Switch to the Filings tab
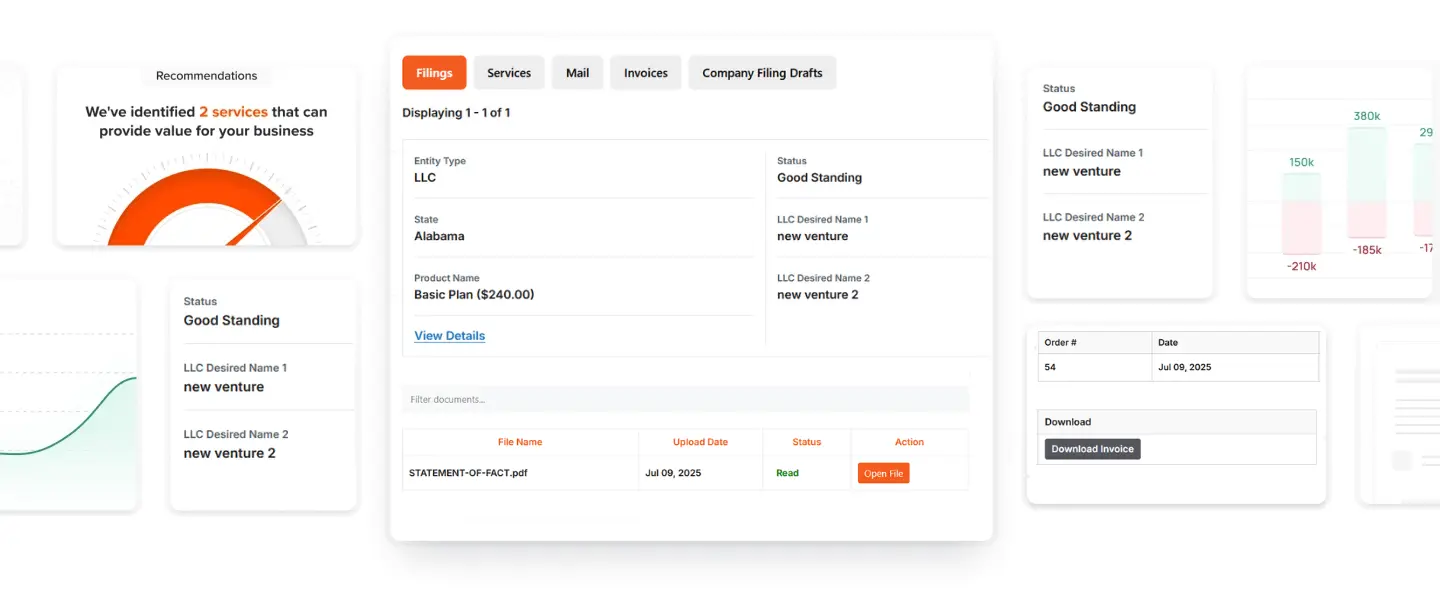 434,73
